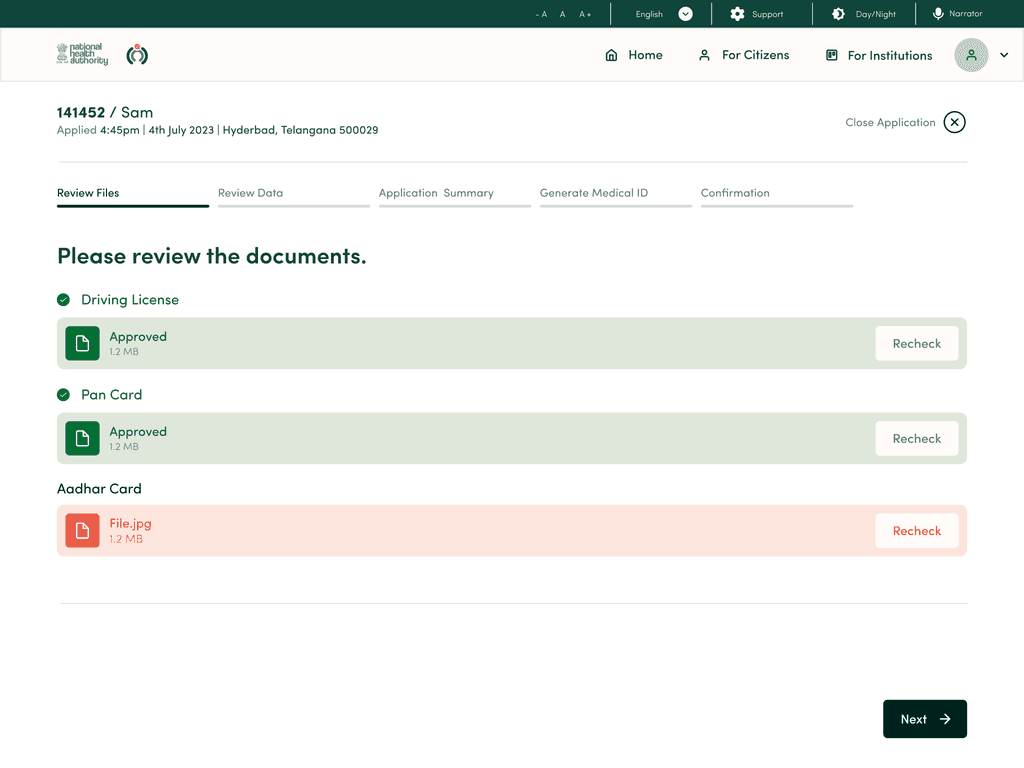Viewport: 1024px width, 768px height.
Task: Click the Narrator microphone icon
Action: click(938, 14)
